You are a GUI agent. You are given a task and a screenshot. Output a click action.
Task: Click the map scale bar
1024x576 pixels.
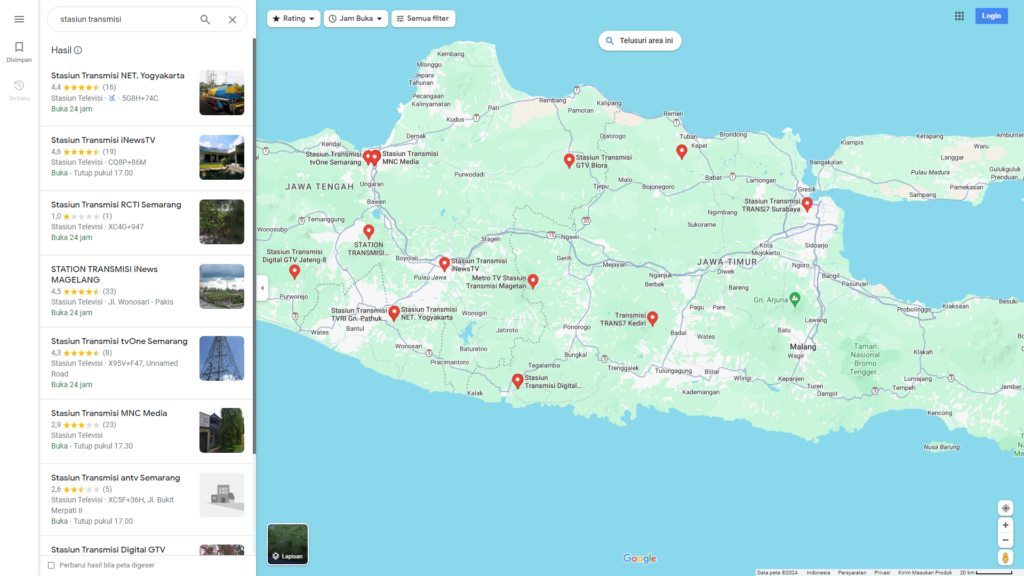(x=985, y=573)
